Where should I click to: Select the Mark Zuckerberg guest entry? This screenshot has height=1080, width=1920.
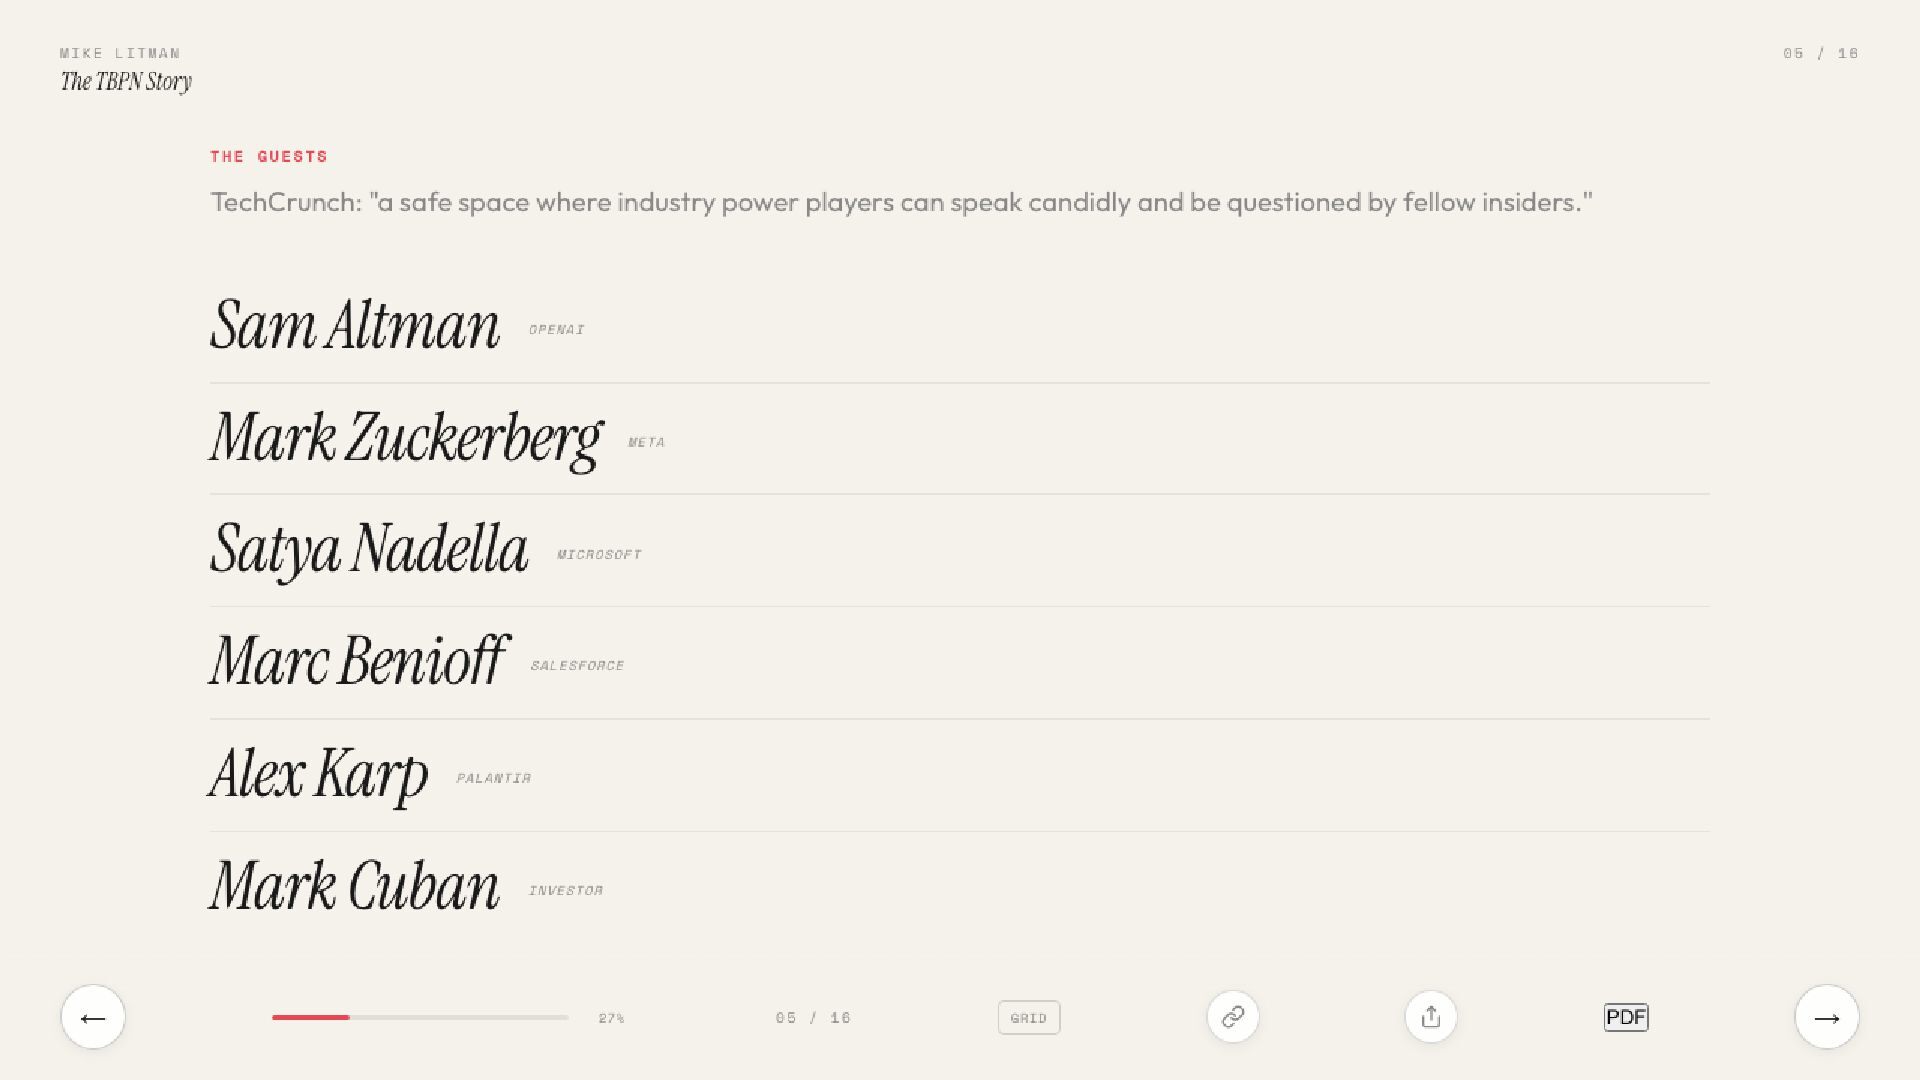point(405,438)
